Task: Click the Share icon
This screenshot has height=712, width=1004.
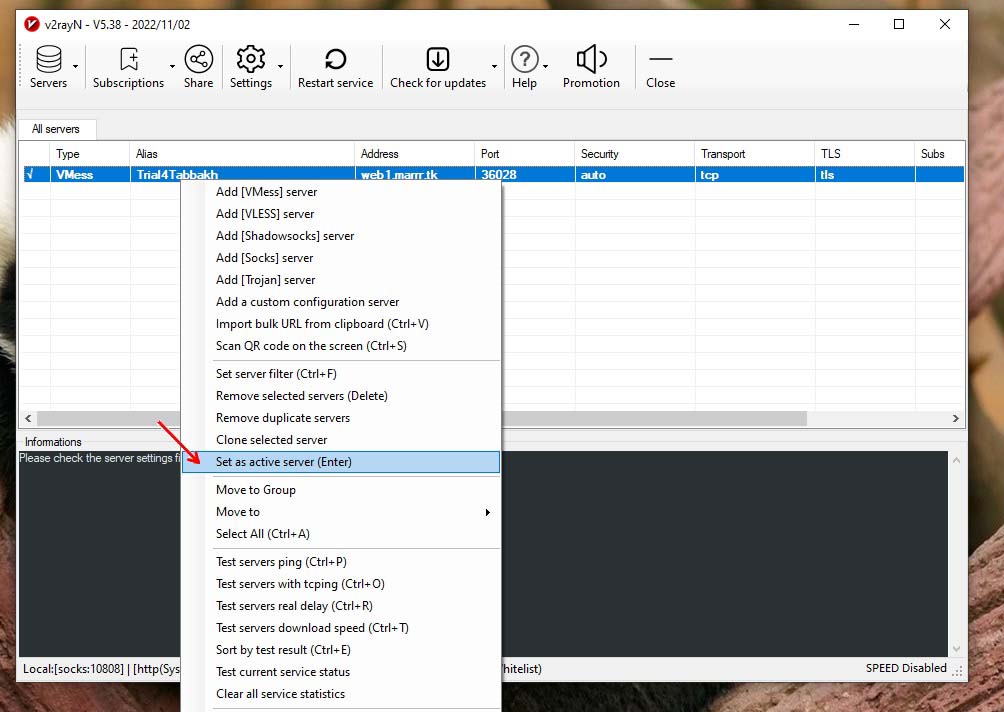Action: [198, 60]
